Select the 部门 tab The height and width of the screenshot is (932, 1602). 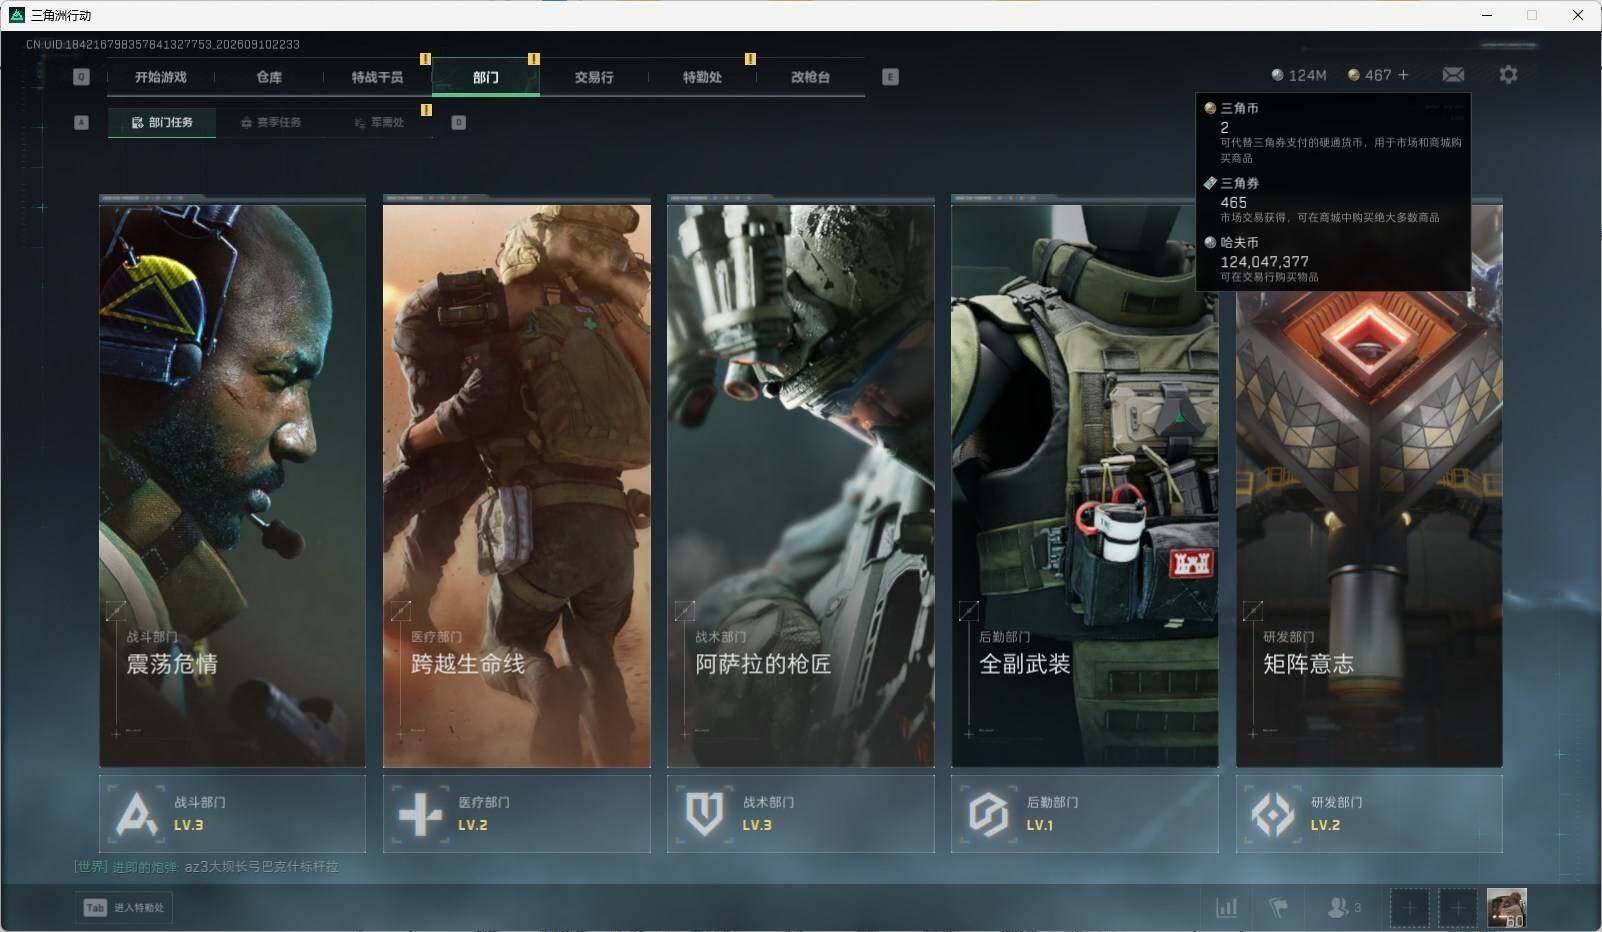pos(486,77)
